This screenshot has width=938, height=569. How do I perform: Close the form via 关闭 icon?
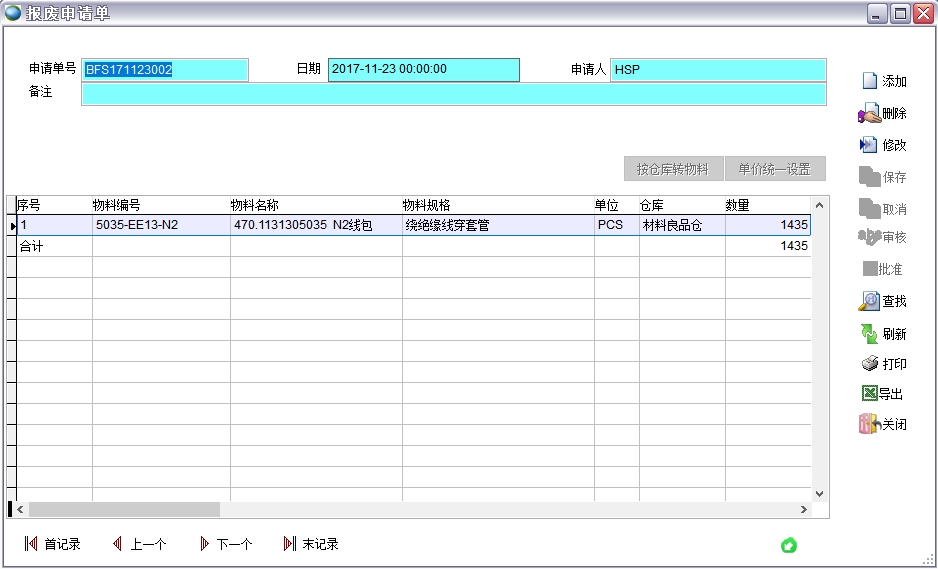883,424
